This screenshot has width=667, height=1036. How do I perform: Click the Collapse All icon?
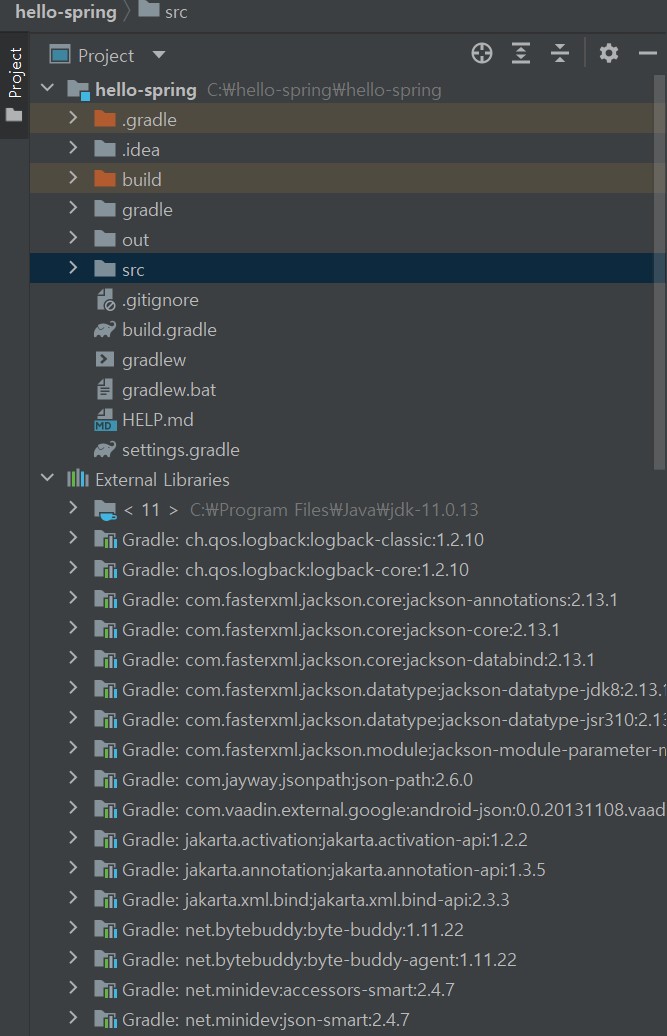560,54
